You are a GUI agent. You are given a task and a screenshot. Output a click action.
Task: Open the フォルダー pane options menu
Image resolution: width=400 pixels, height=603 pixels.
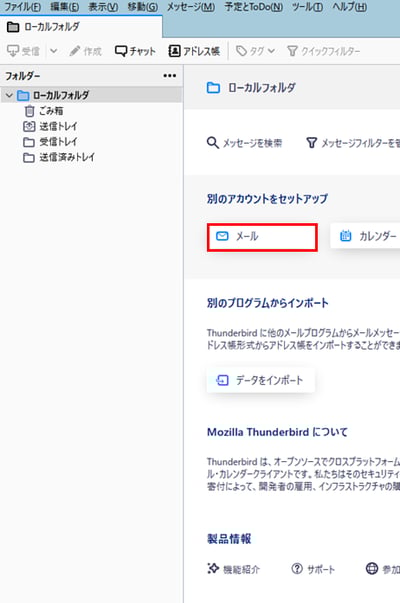pos(170,76)
